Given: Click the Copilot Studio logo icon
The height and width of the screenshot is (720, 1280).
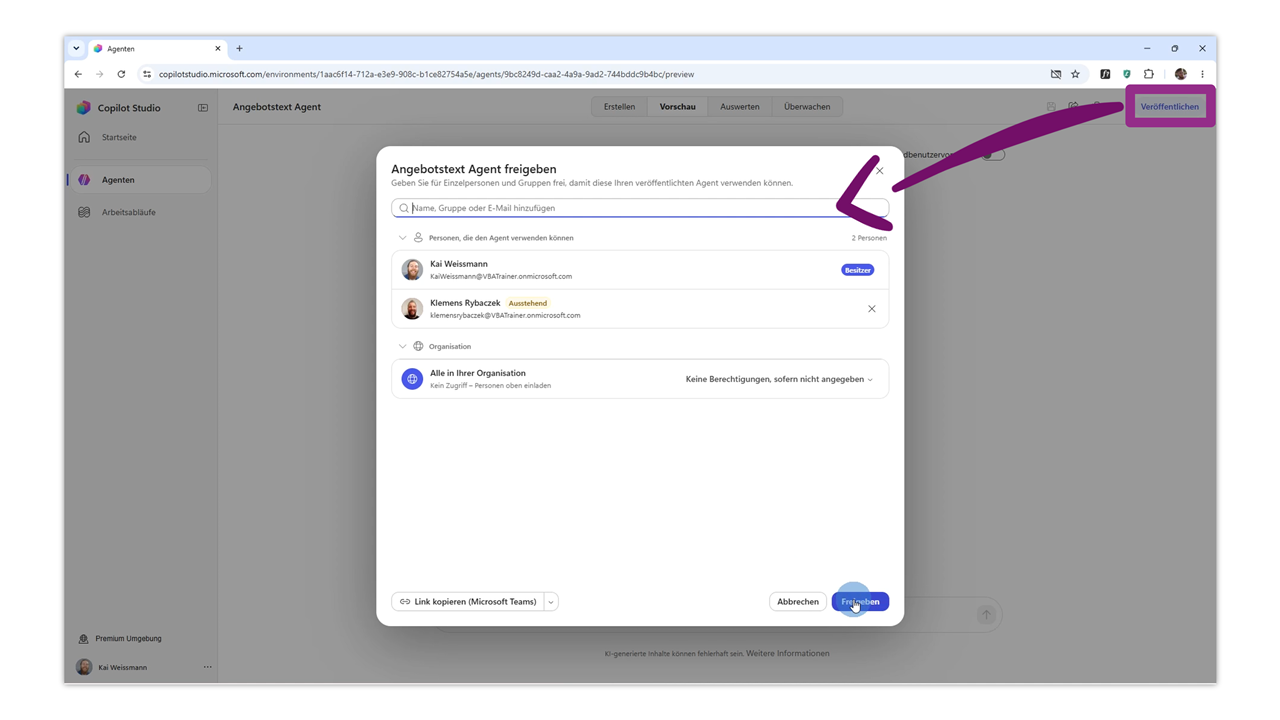Looking at the screenshot, I should point(84,108).
